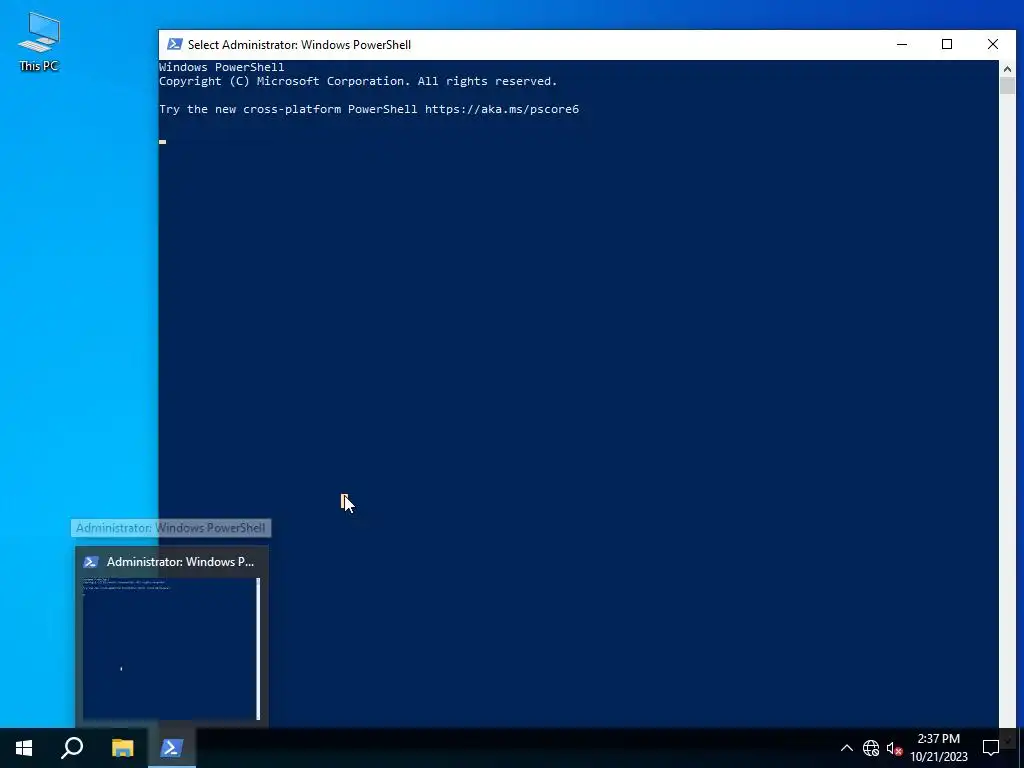This screenshot has height=768, width=1024.
Task: Click the muted speaker tray icon
Action: [x=894, y=748]
